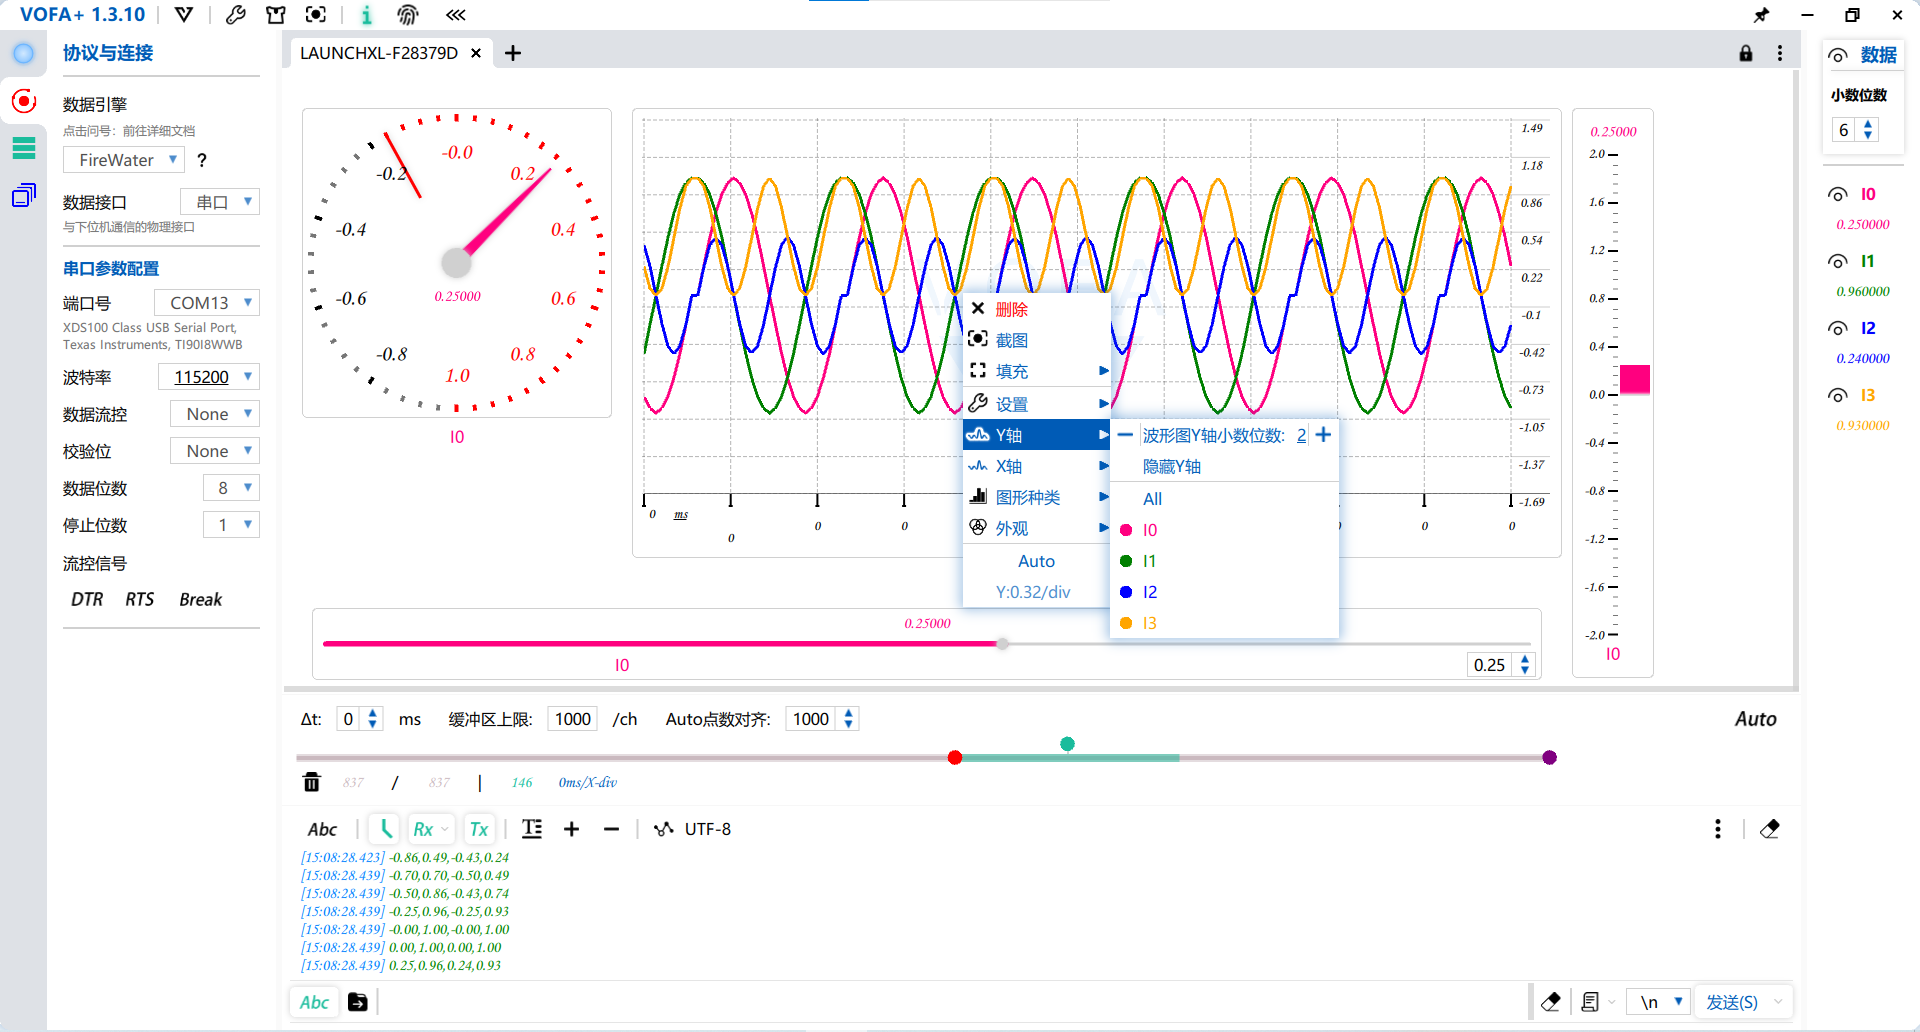Open the FireWater data engine dropdown
This screenshot has height=1032, width=1920.
(x=124, y=160)
